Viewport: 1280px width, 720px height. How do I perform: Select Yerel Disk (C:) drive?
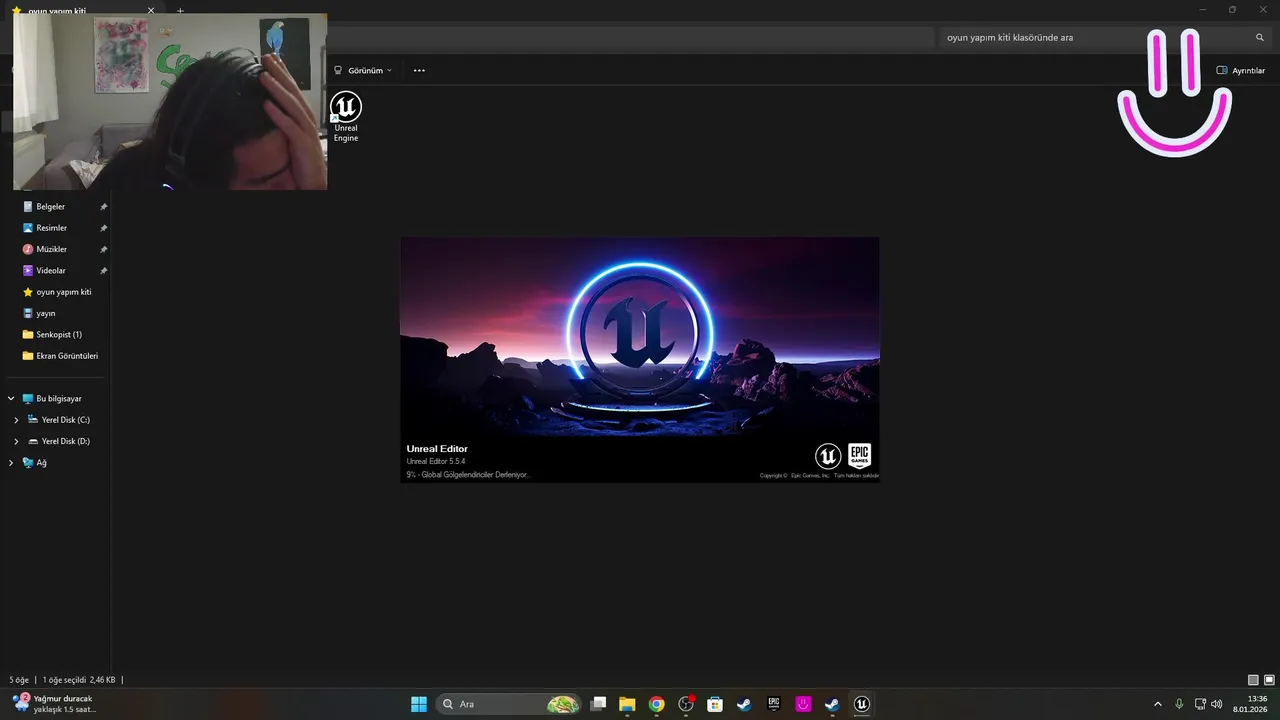coord(60,420)
